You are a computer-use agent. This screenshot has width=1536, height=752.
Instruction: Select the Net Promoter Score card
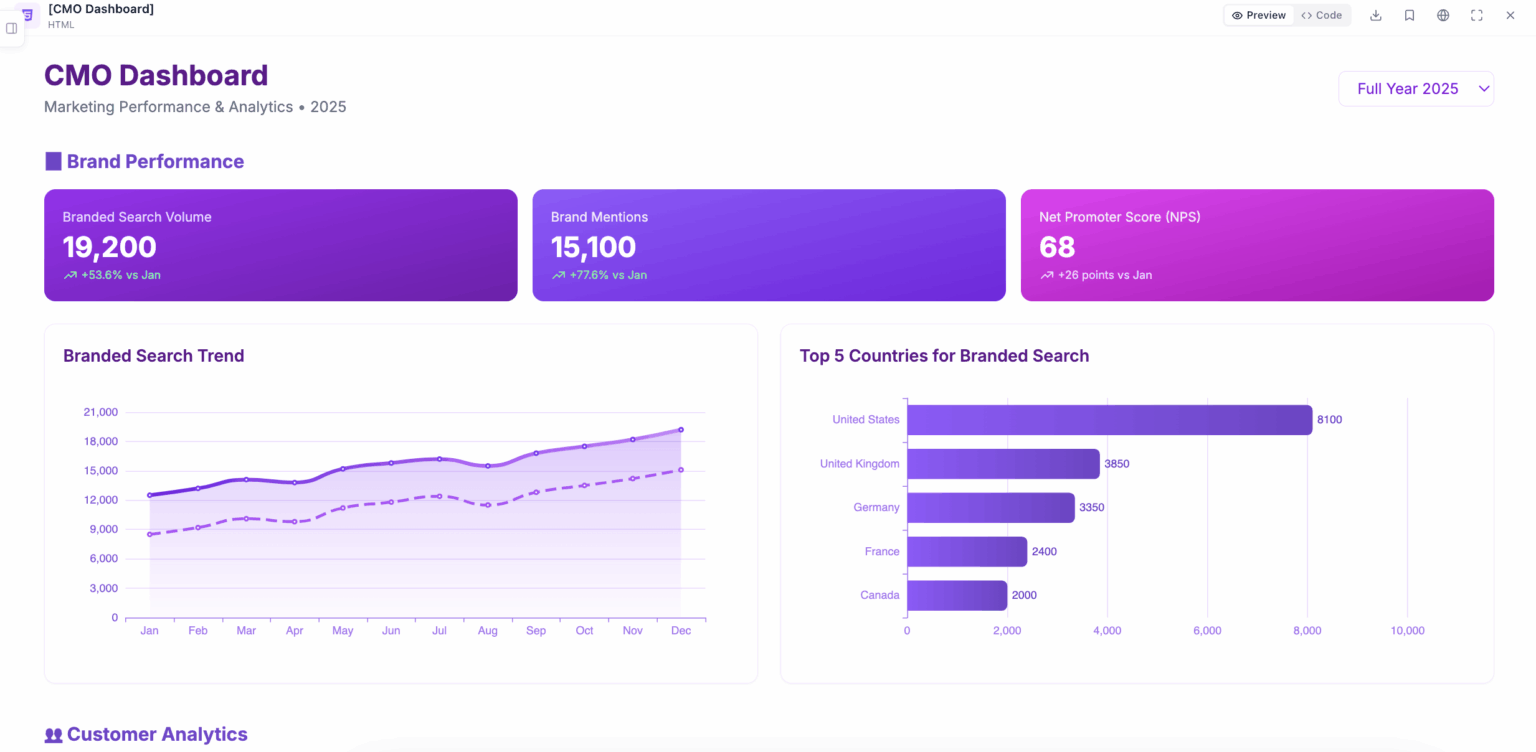1257,245
